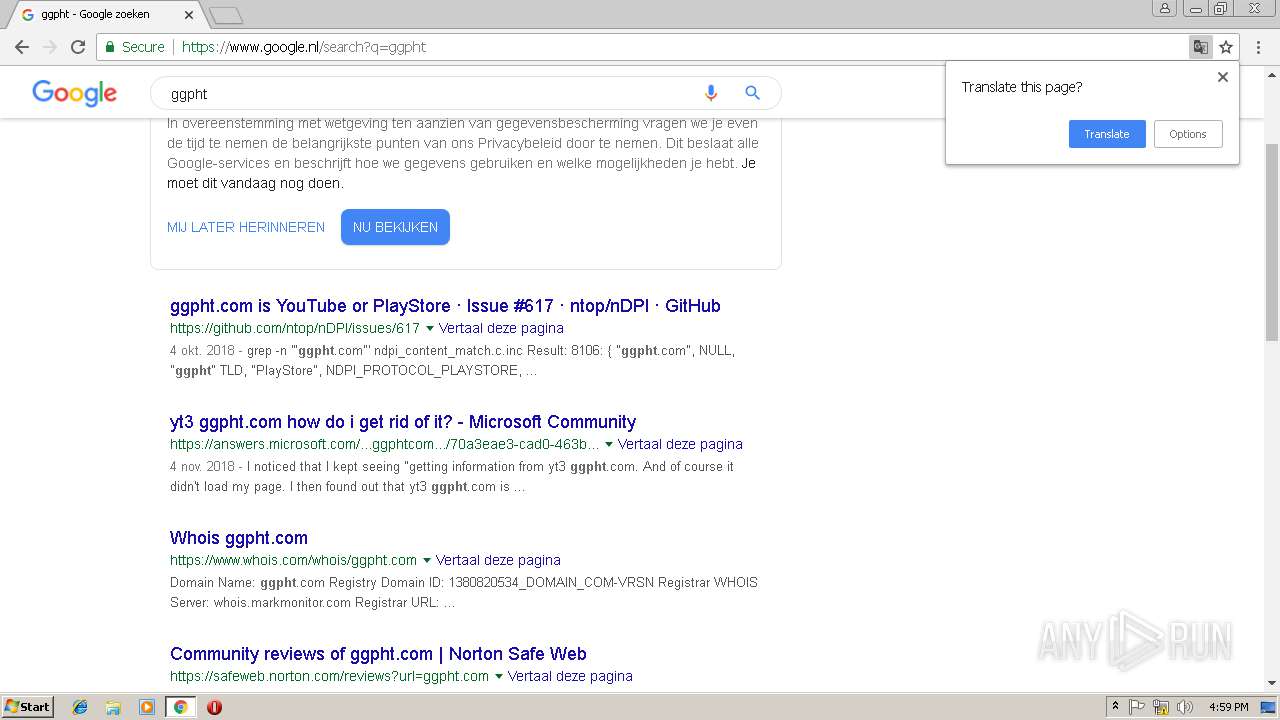This screenshot has height=720, width=1280.
Task: Open the Chrome three-dot menu
Action: tap(1258, 47)
